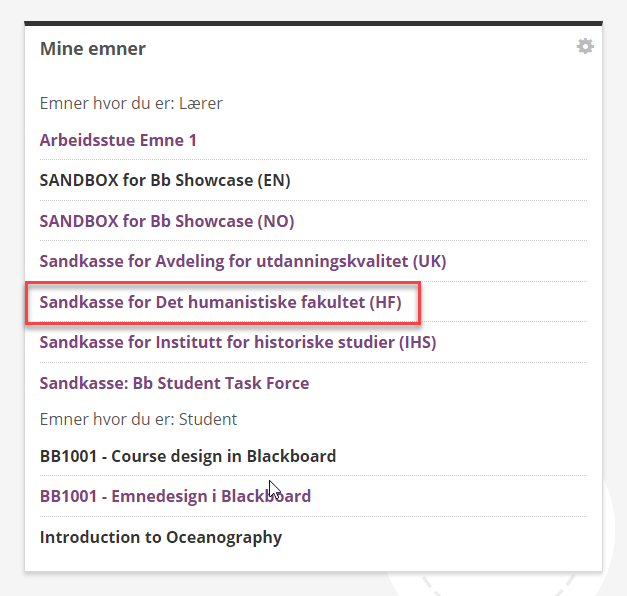Select the first course listed under Lærer
This screenshot has width=627, height=596.
[x=118, y=140]
